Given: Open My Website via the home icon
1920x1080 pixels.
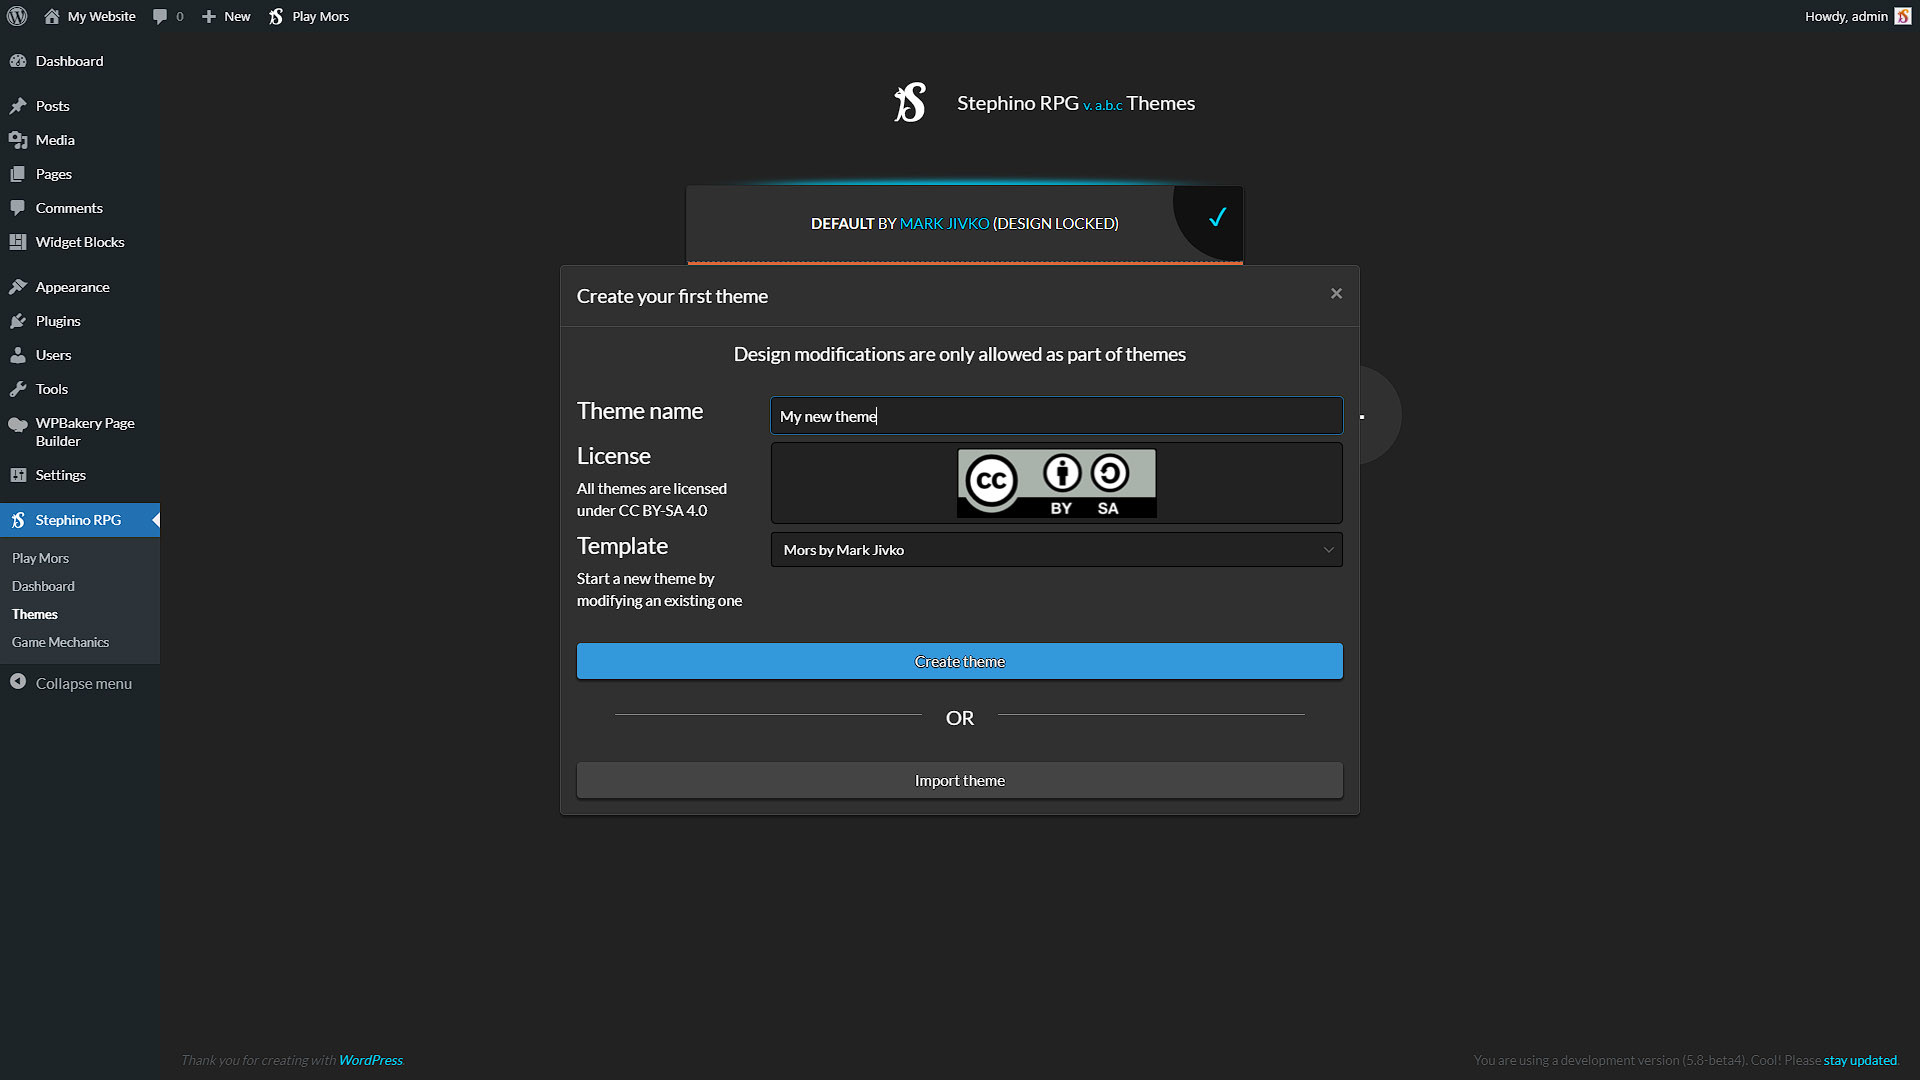Looking at the screenshot, I should coord(52,16).
